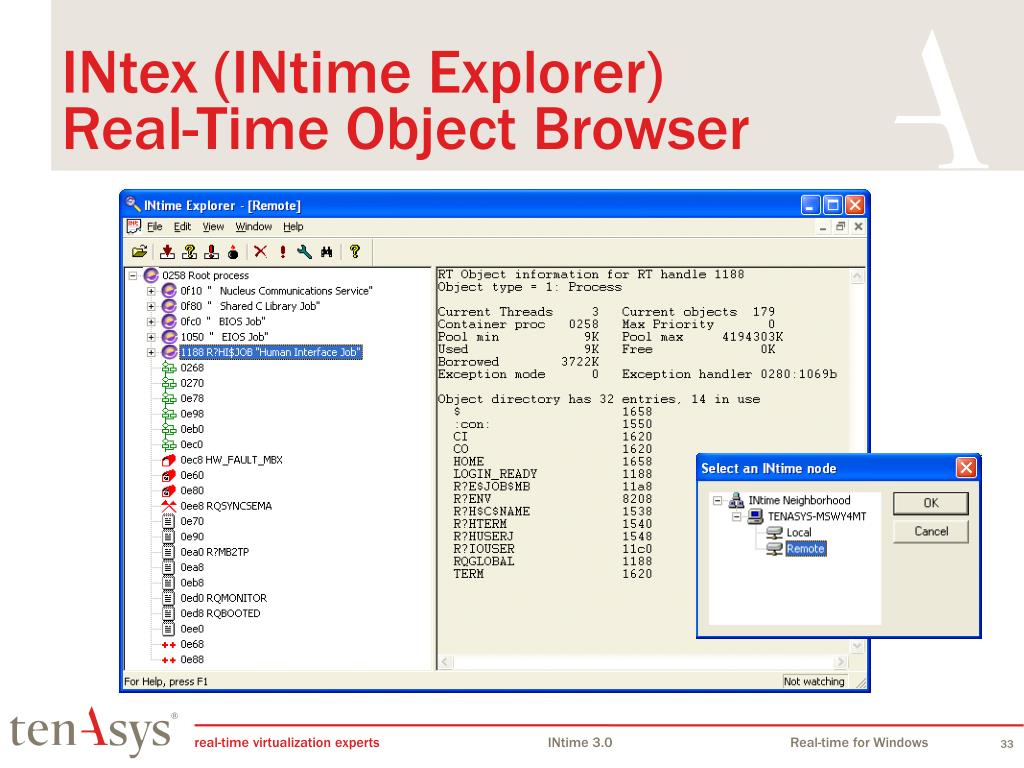Image resolution: width=1024 pixels, height=768 pixels.
Task: Click the Cancel button in the dialog
Action: click(930, 532)
